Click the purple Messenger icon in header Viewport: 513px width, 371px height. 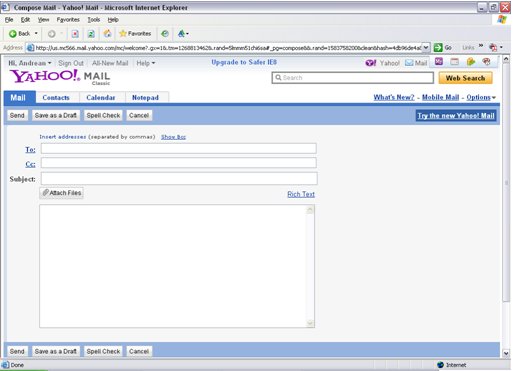point(439,61)
